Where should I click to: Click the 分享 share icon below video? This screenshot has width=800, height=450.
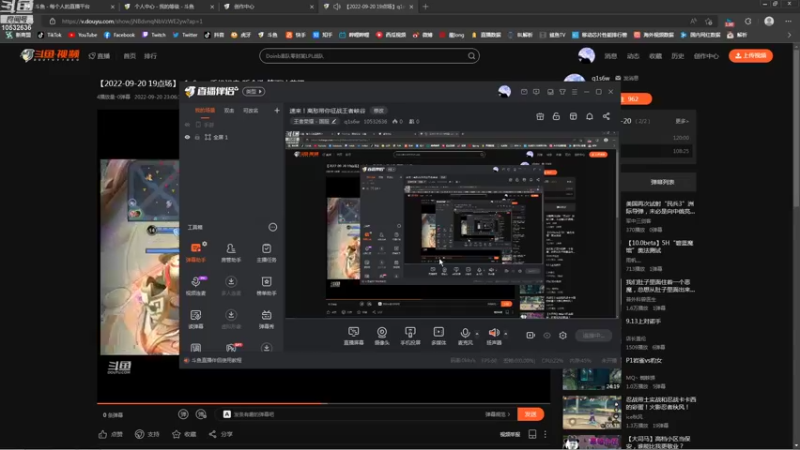point(212,434)
